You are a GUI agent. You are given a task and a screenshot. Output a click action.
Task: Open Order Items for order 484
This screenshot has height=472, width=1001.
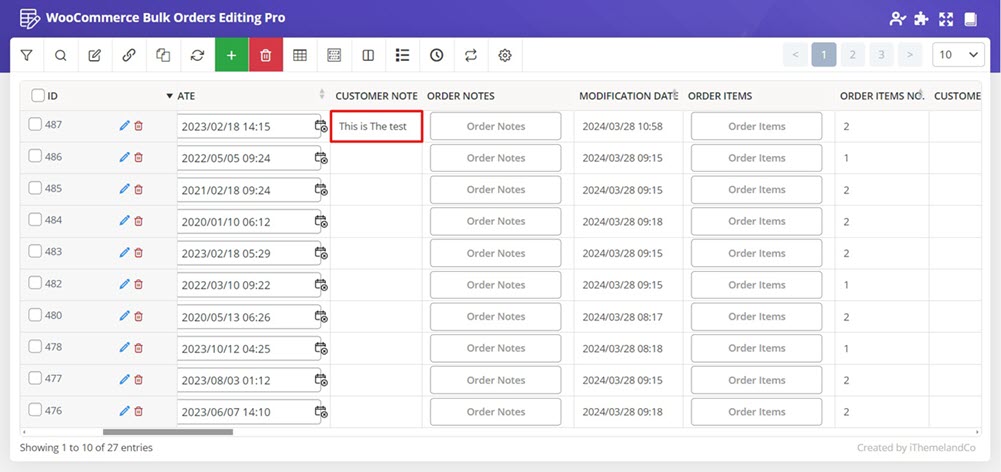pos(756,221)
